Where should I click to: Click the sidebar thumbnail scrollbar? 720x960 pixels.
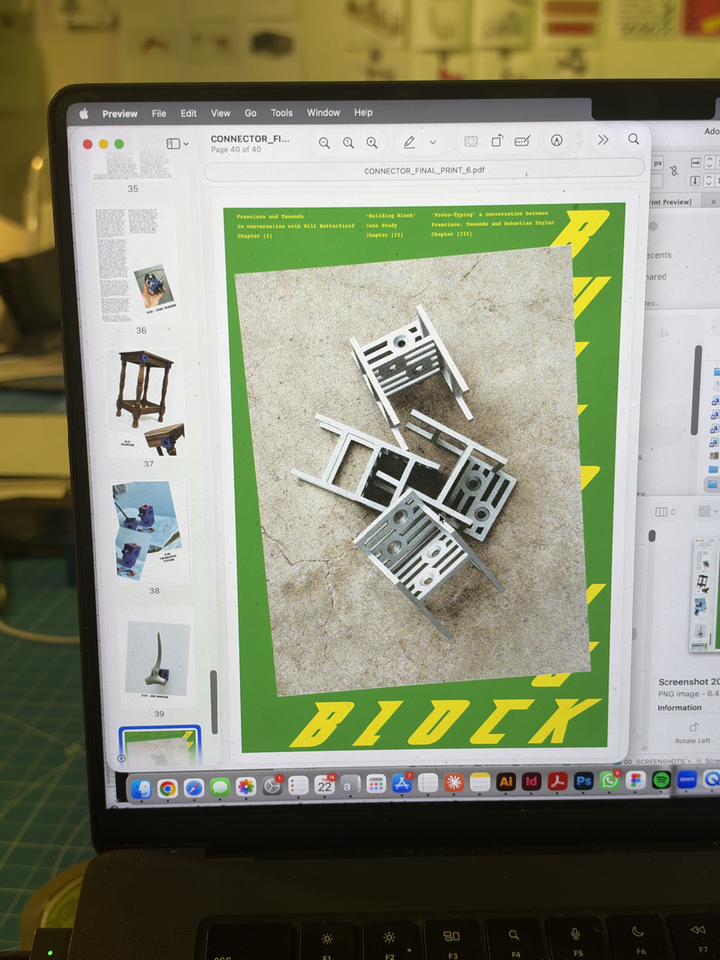[x=214, y=702]
